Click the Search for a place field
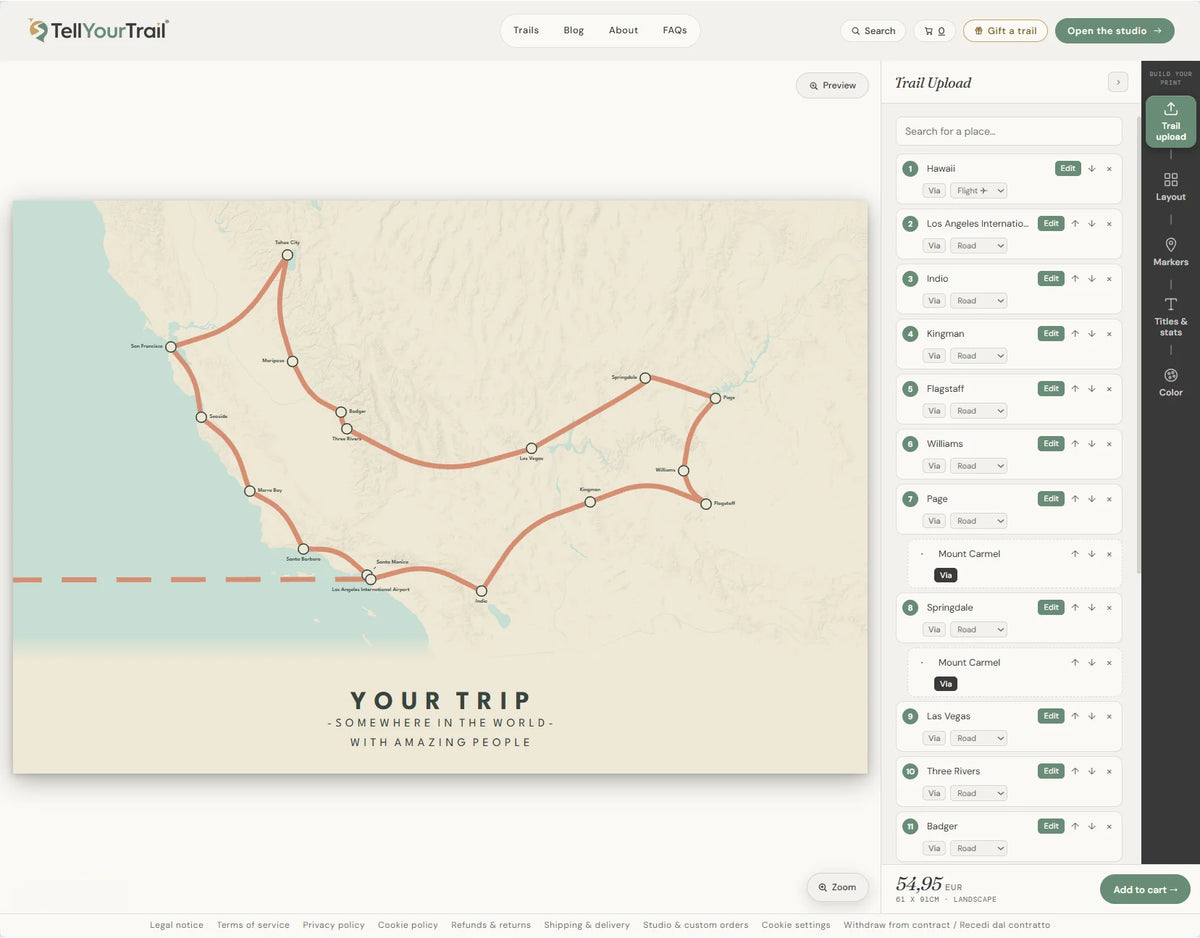The image size is (1200, 938). tap(1008, 131)
